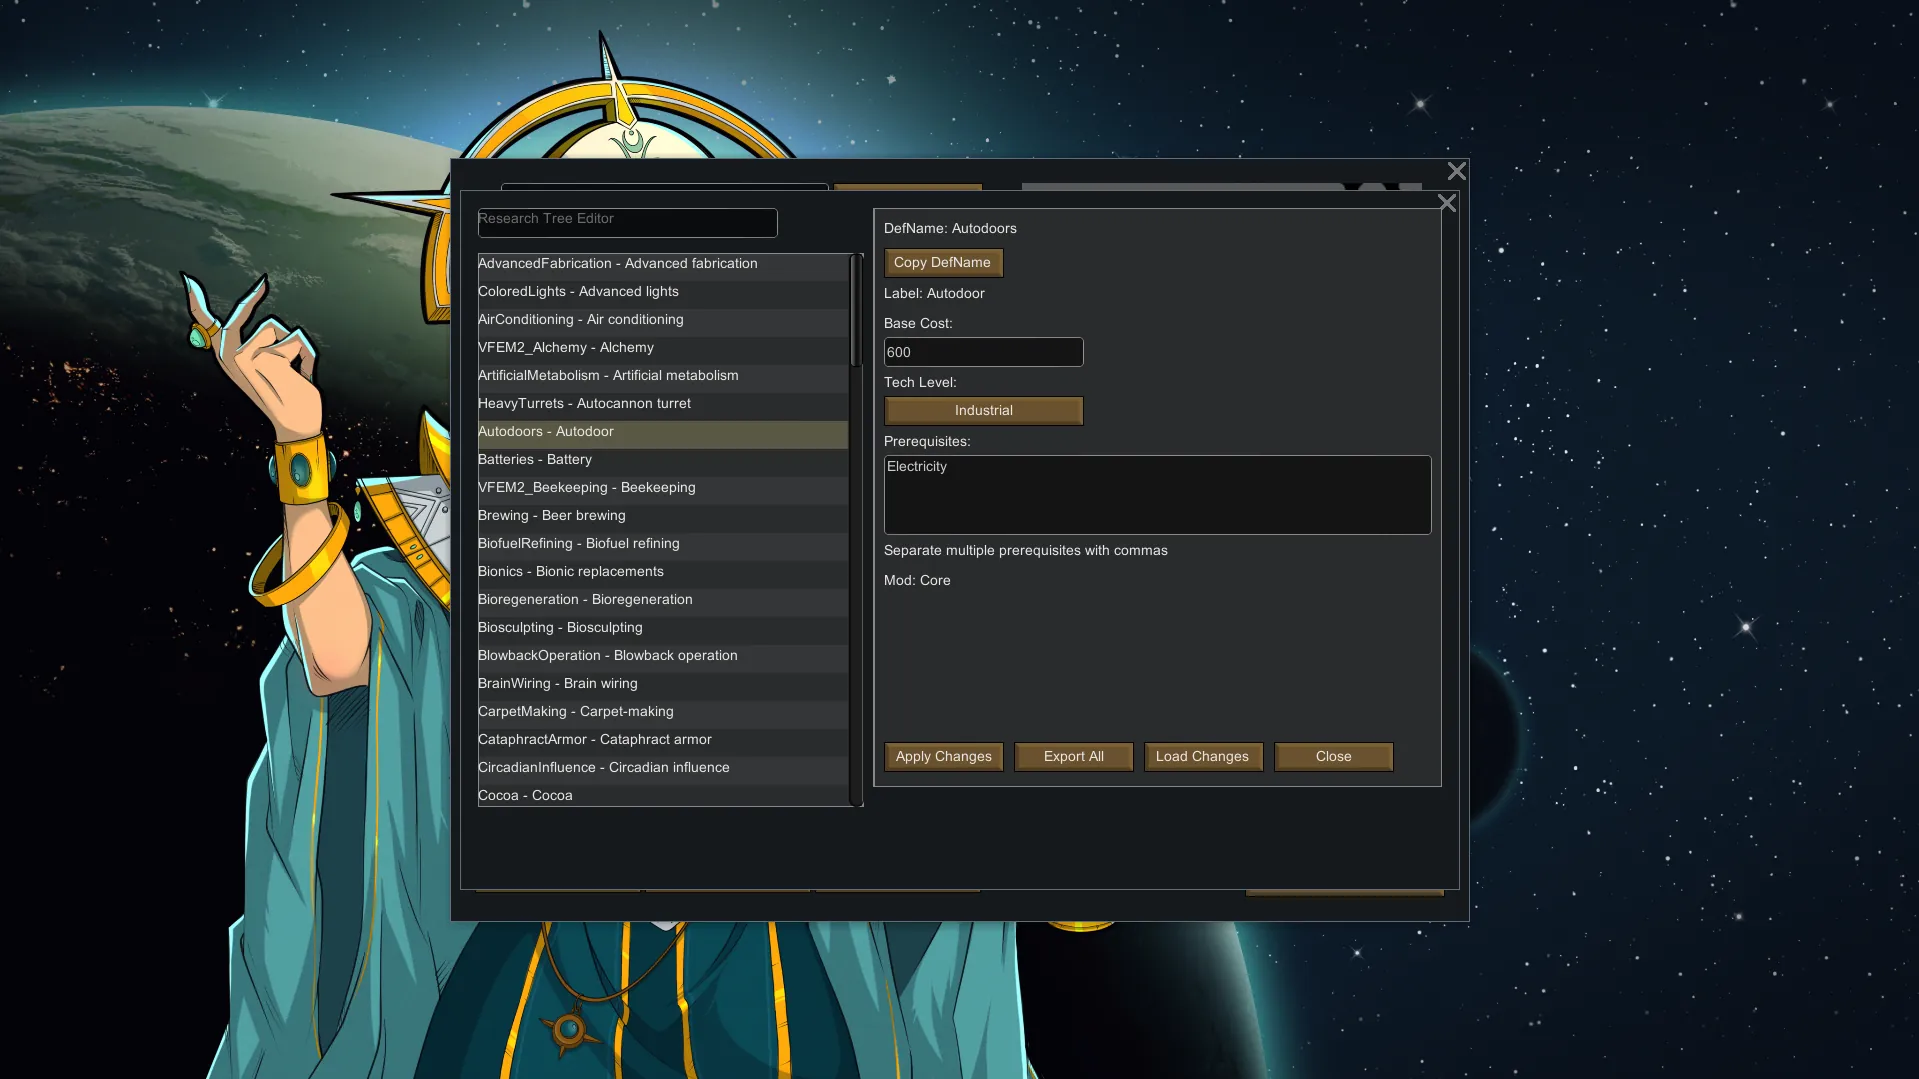Image resolution: width=1919 pixels, height=1079 pixels.
Task: Click Load Changes button
Action: click(1202, 757)
